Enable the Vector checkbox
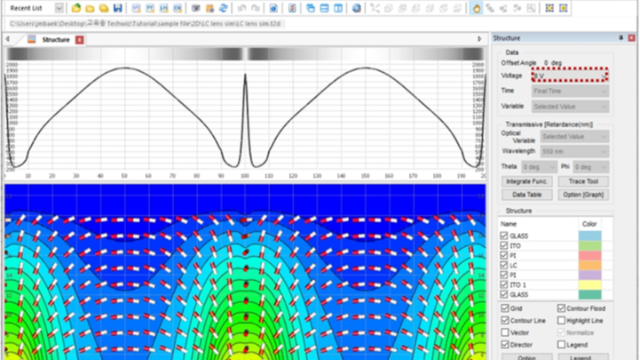 [505, 332]
